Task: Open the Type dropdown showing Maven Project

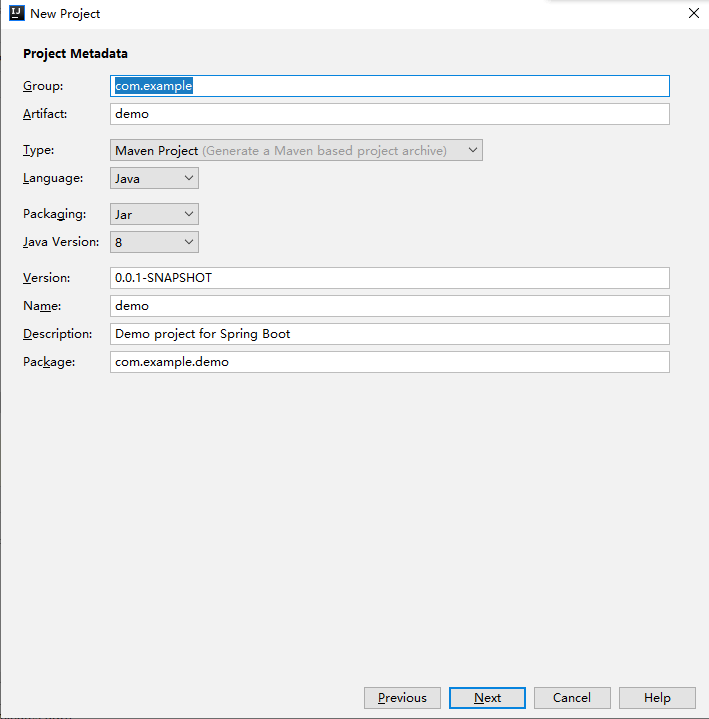Action: click(x=297, y=150)
